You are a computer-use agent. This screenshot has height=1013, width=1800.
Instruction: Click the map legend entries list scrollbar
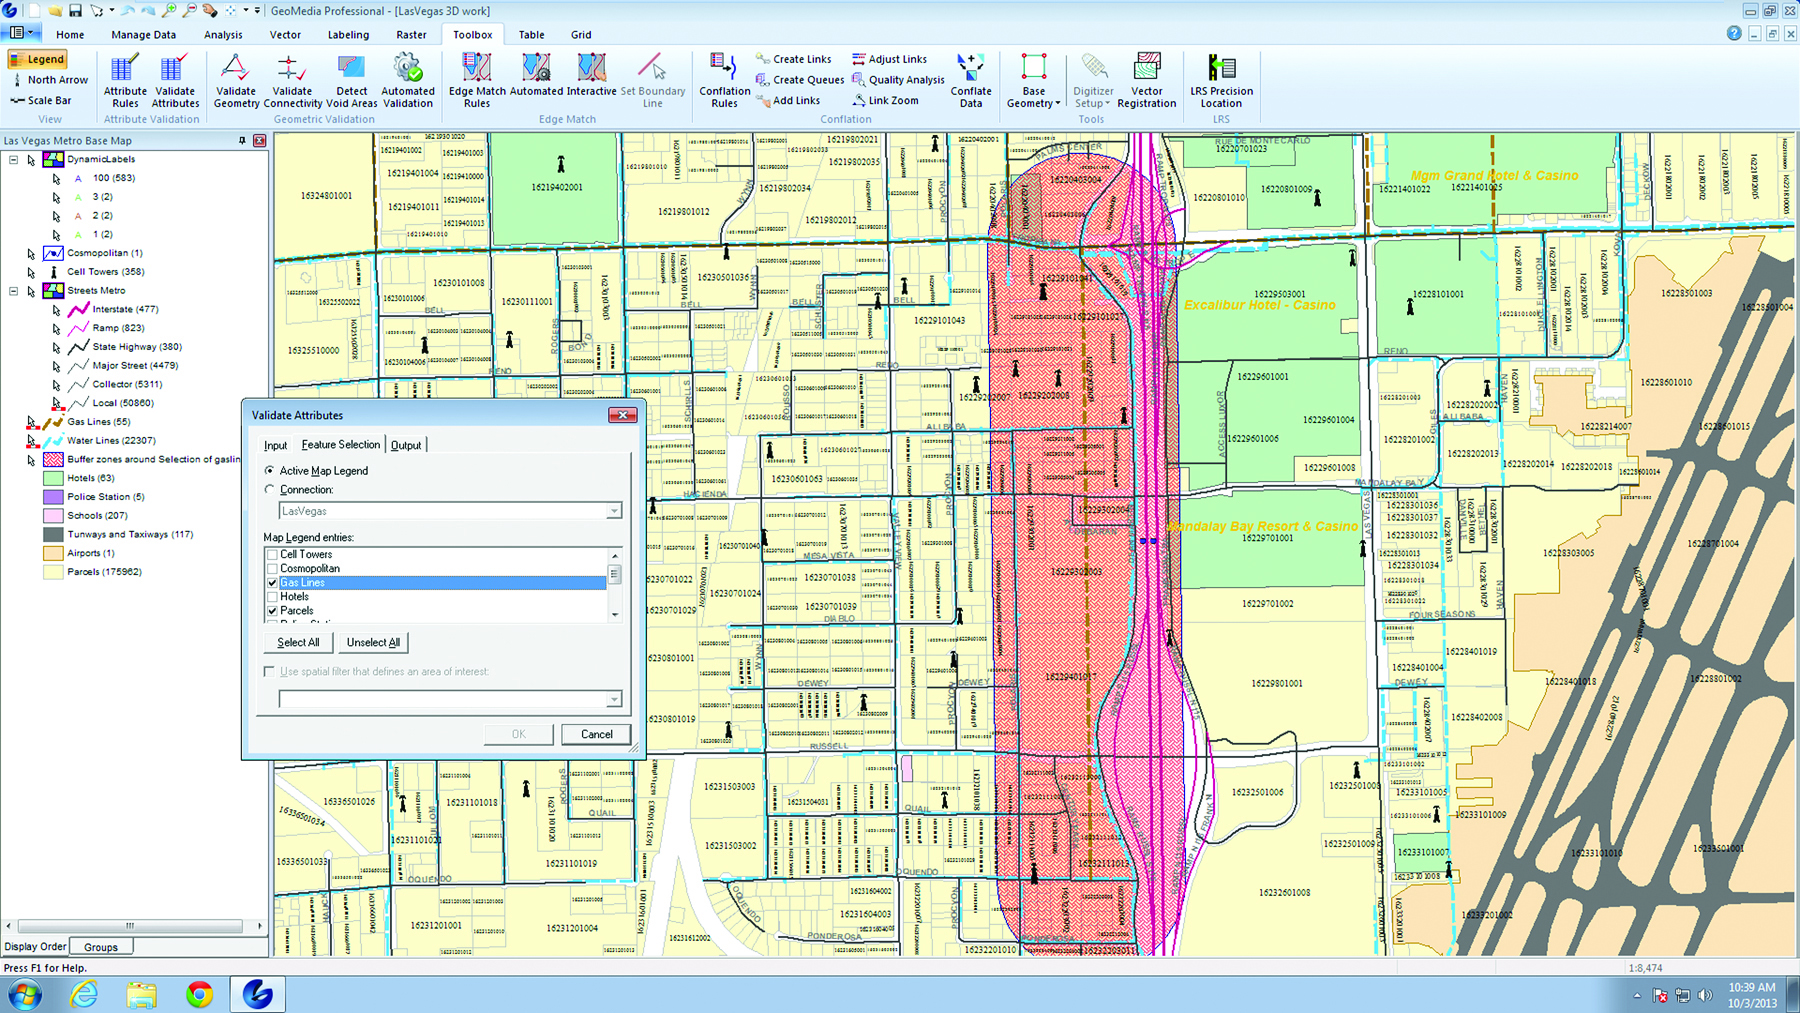coord(614,584)
